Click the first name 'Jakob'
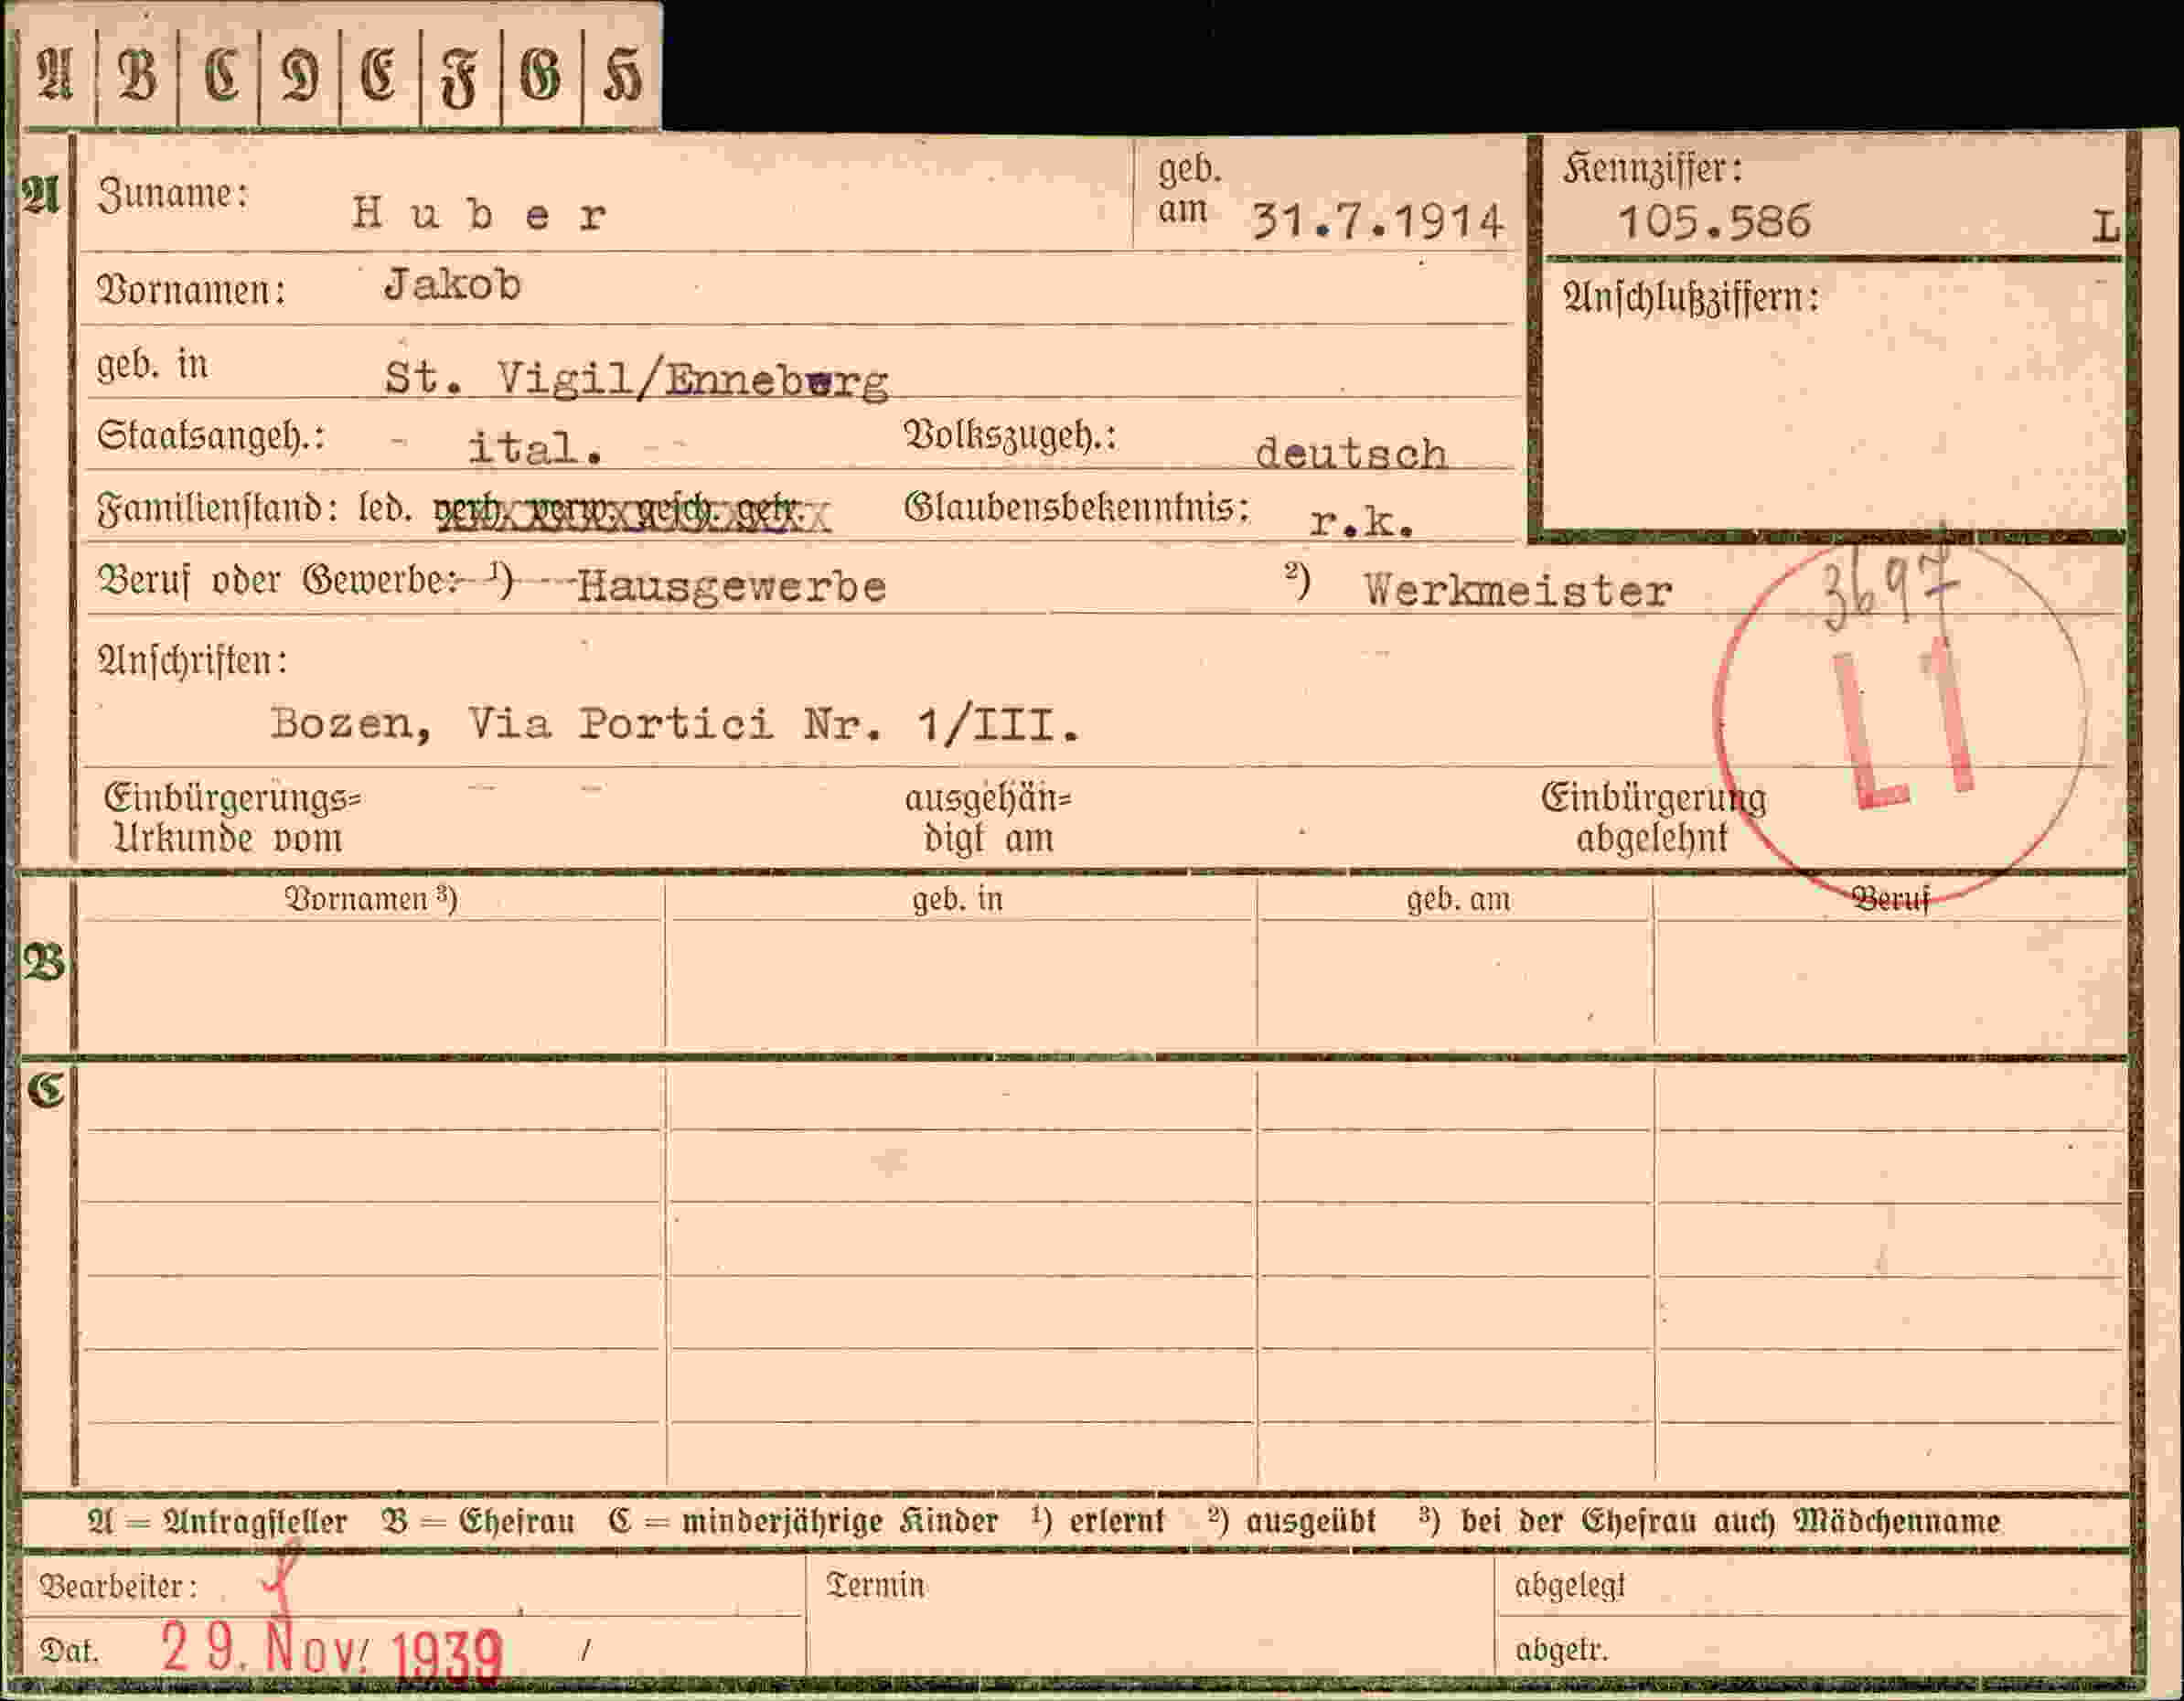 (x=452, y=286)
